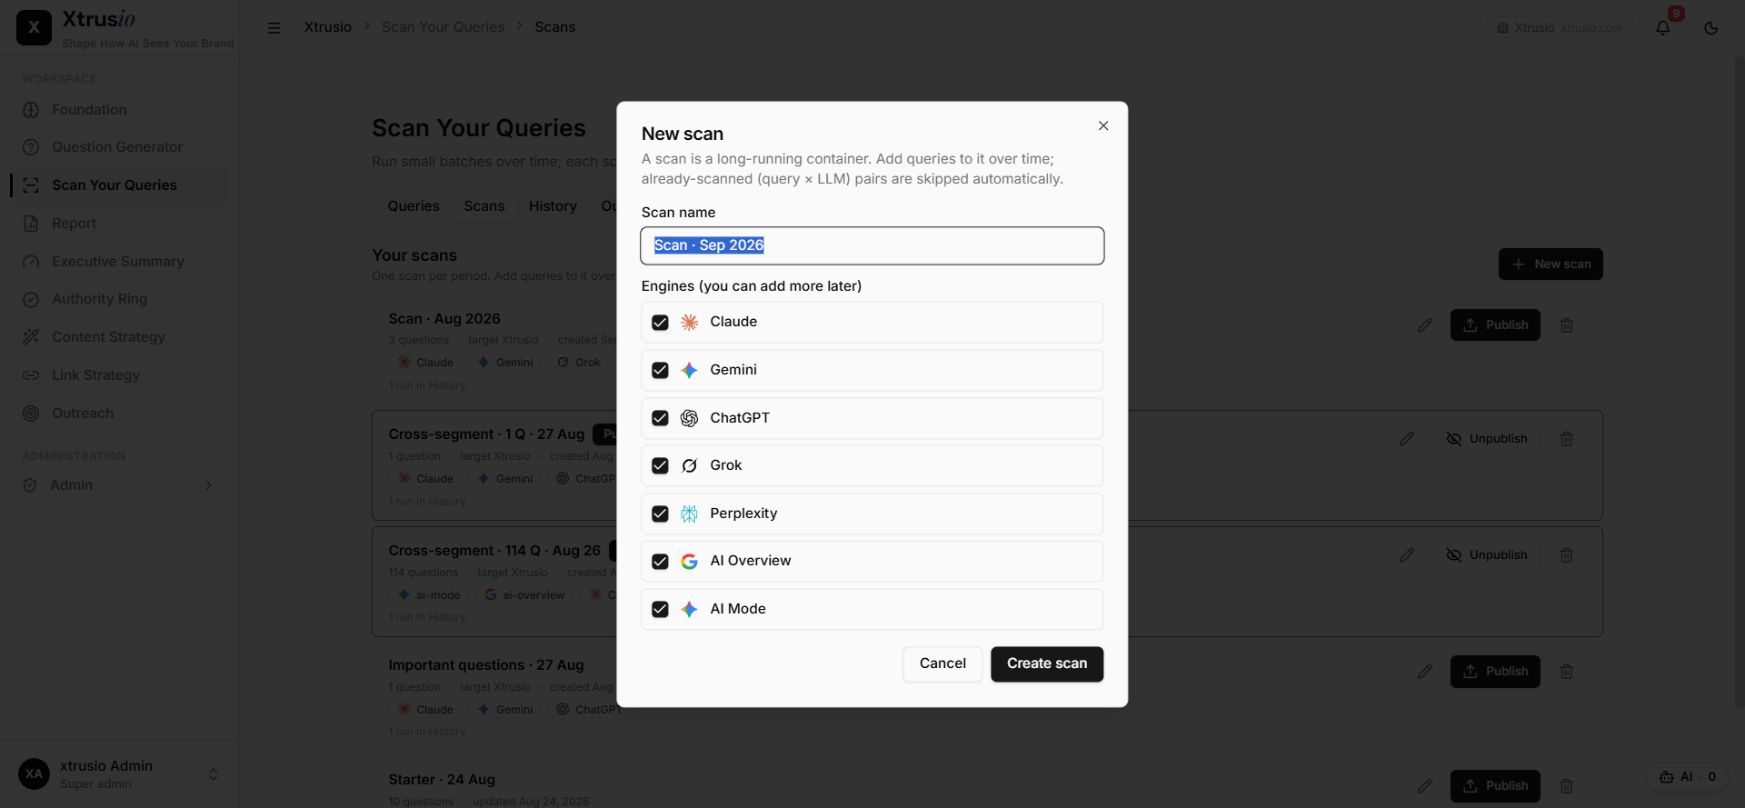The height and width of the screenshot is (808, 1745).
Task: Select Scan Your Queries sidebar item
Action: click(x=120, y=185)
